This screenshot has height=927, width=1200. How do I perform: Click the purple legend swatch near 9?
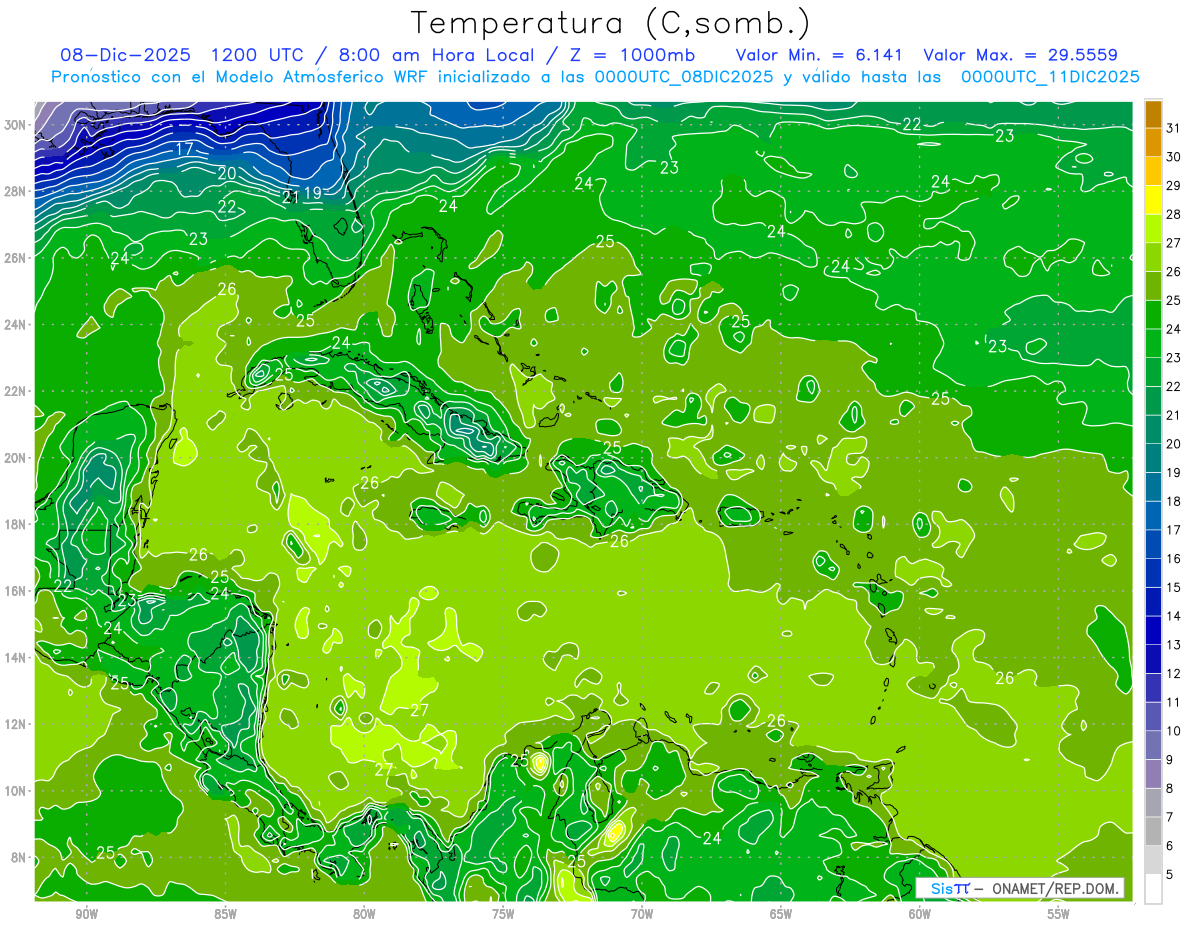1153,774
